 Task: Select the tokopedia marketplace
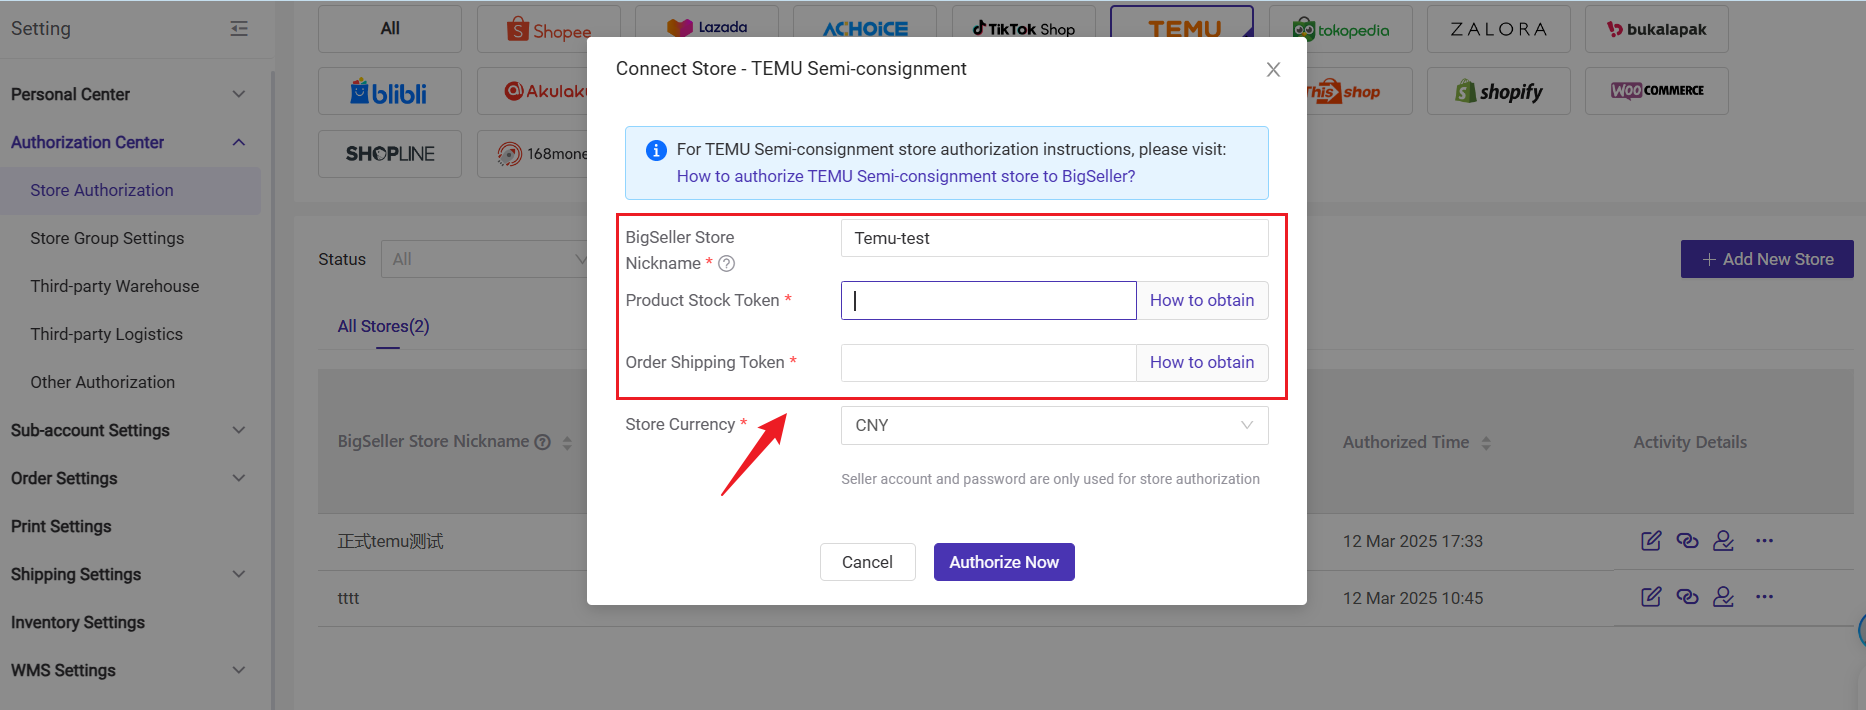[1341, 29]
